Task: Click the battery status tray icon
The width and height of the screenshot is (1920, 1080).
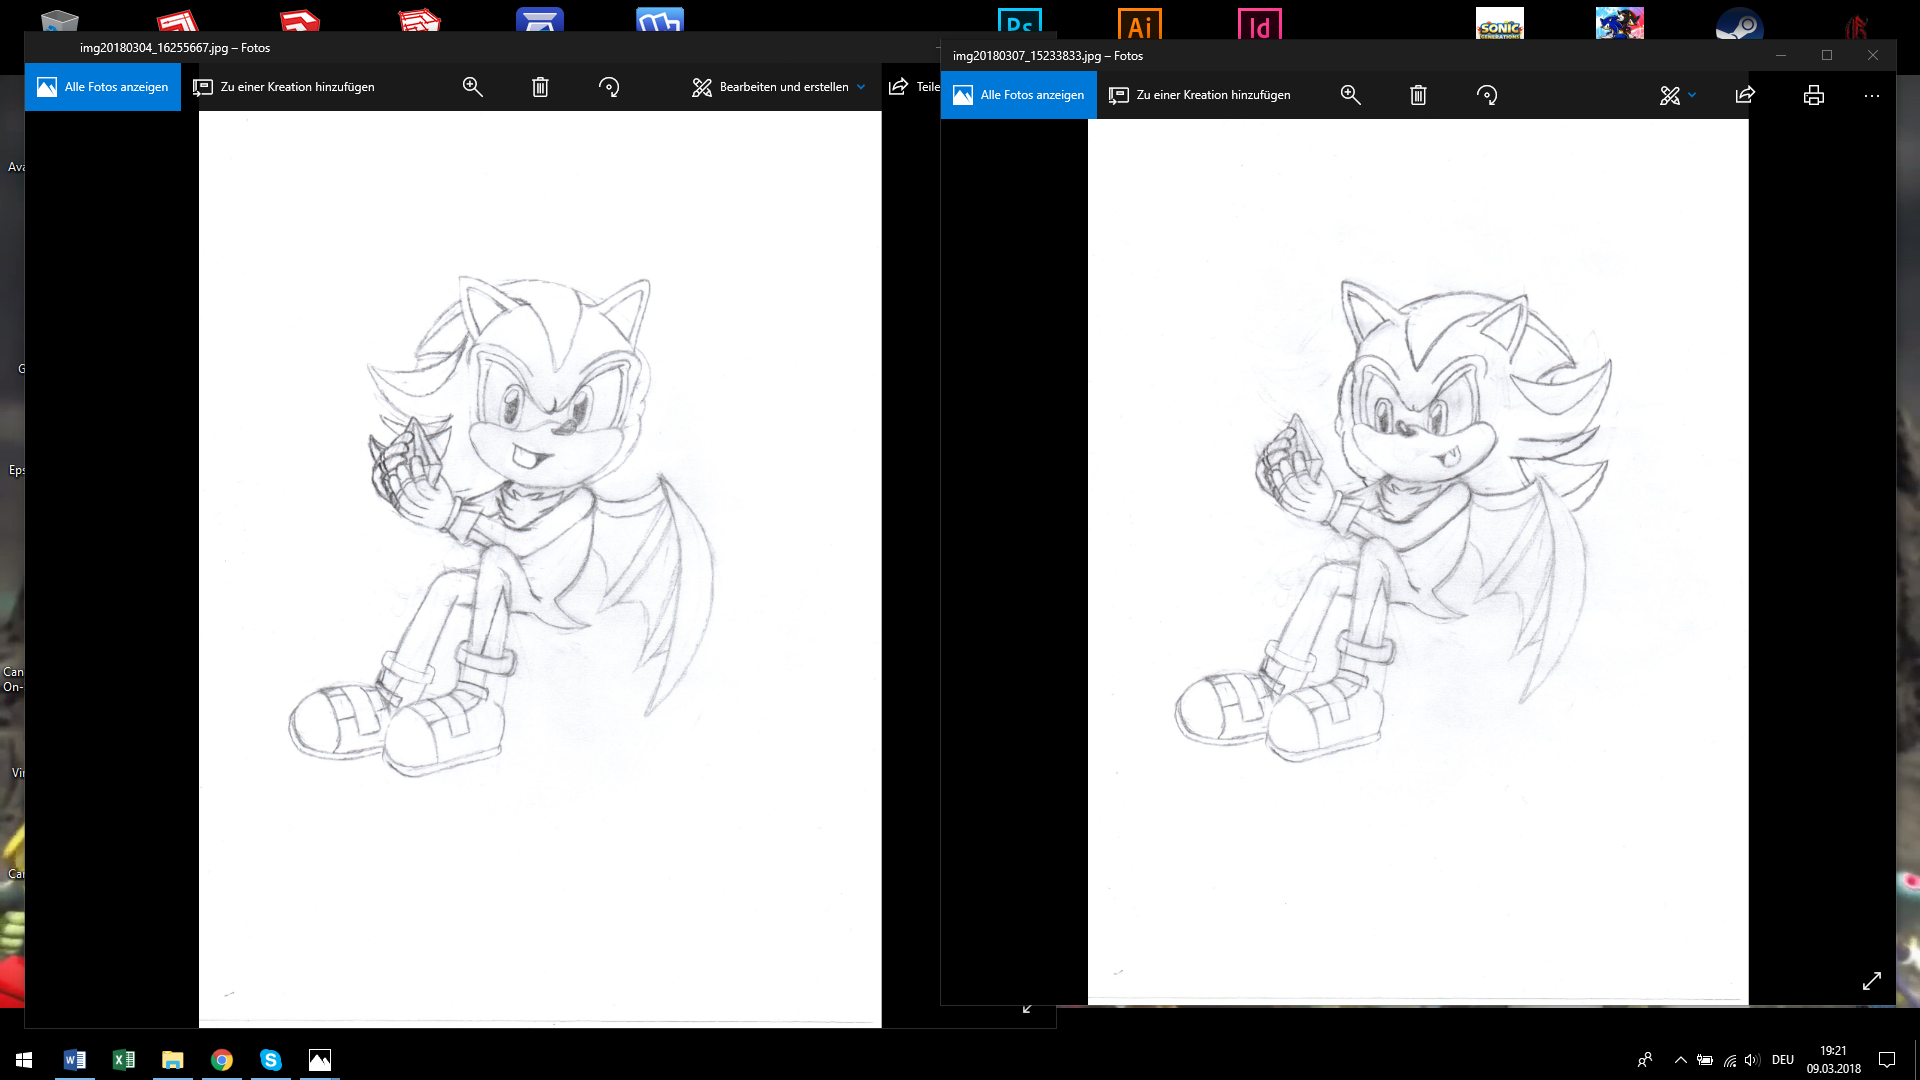Action: point(1705,1060)
